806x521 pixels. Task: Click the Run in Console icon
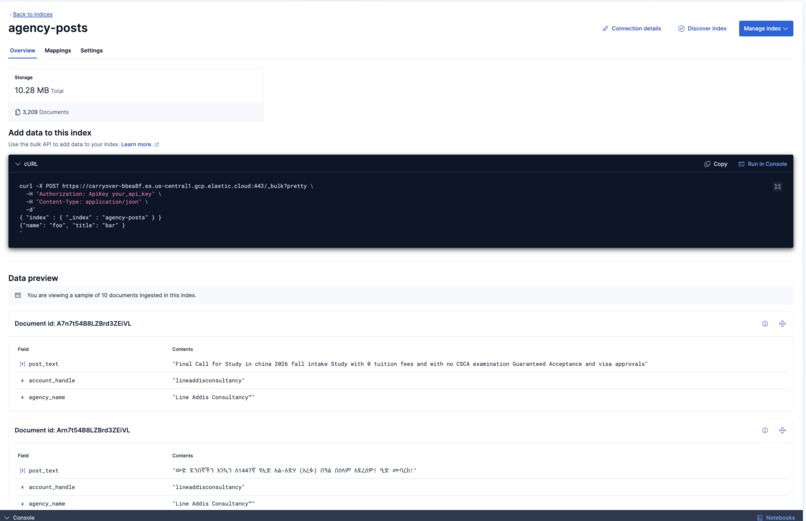point(741,164)
